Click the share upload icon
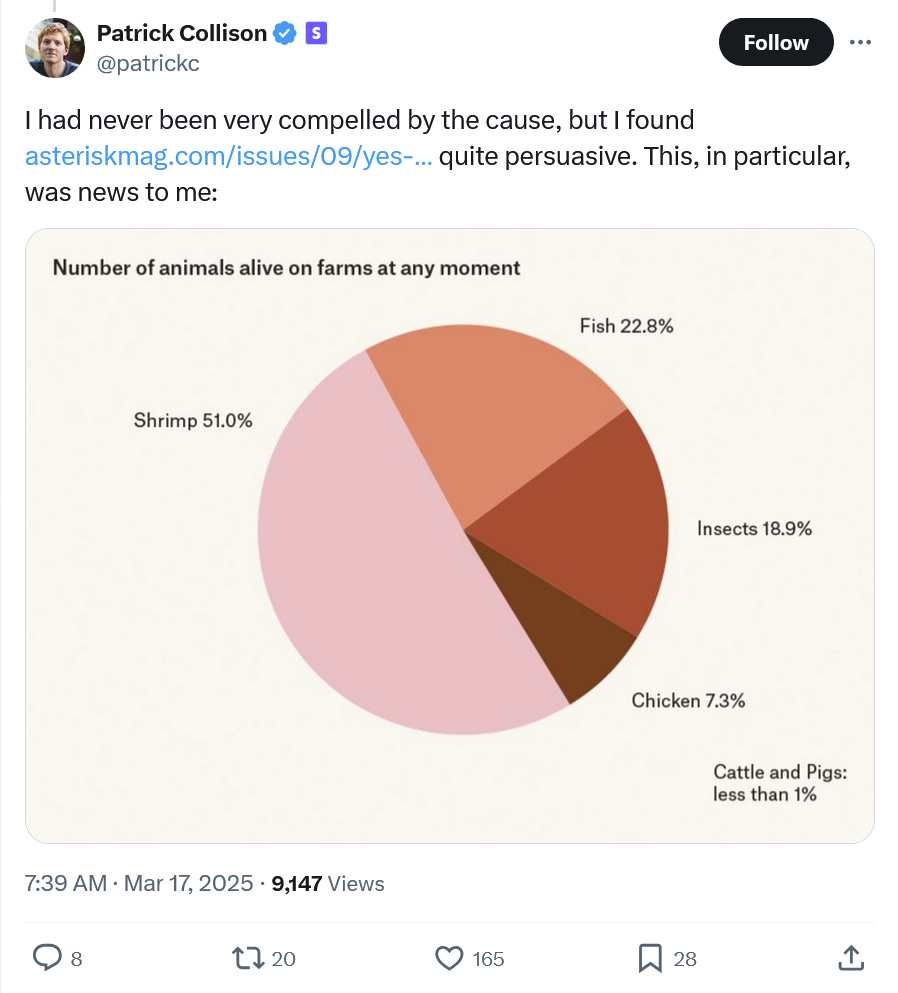The height and width of the screenshot is (993, 898). pos(851,958)
